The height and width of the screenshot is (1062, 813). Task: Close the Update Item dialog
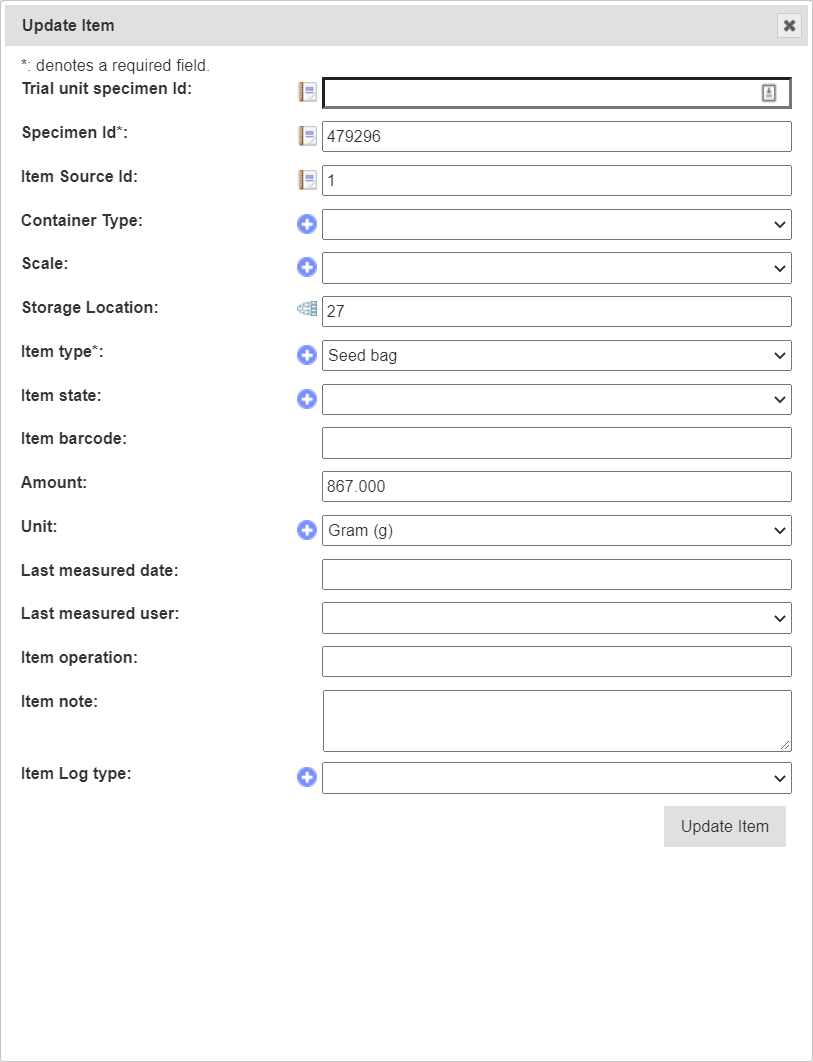pyautogui.click(x=789, y=26)
